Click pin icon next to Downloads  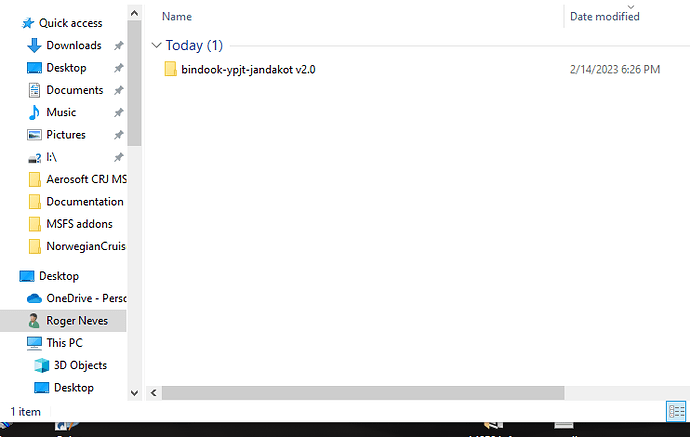click(x=118, y=45)
